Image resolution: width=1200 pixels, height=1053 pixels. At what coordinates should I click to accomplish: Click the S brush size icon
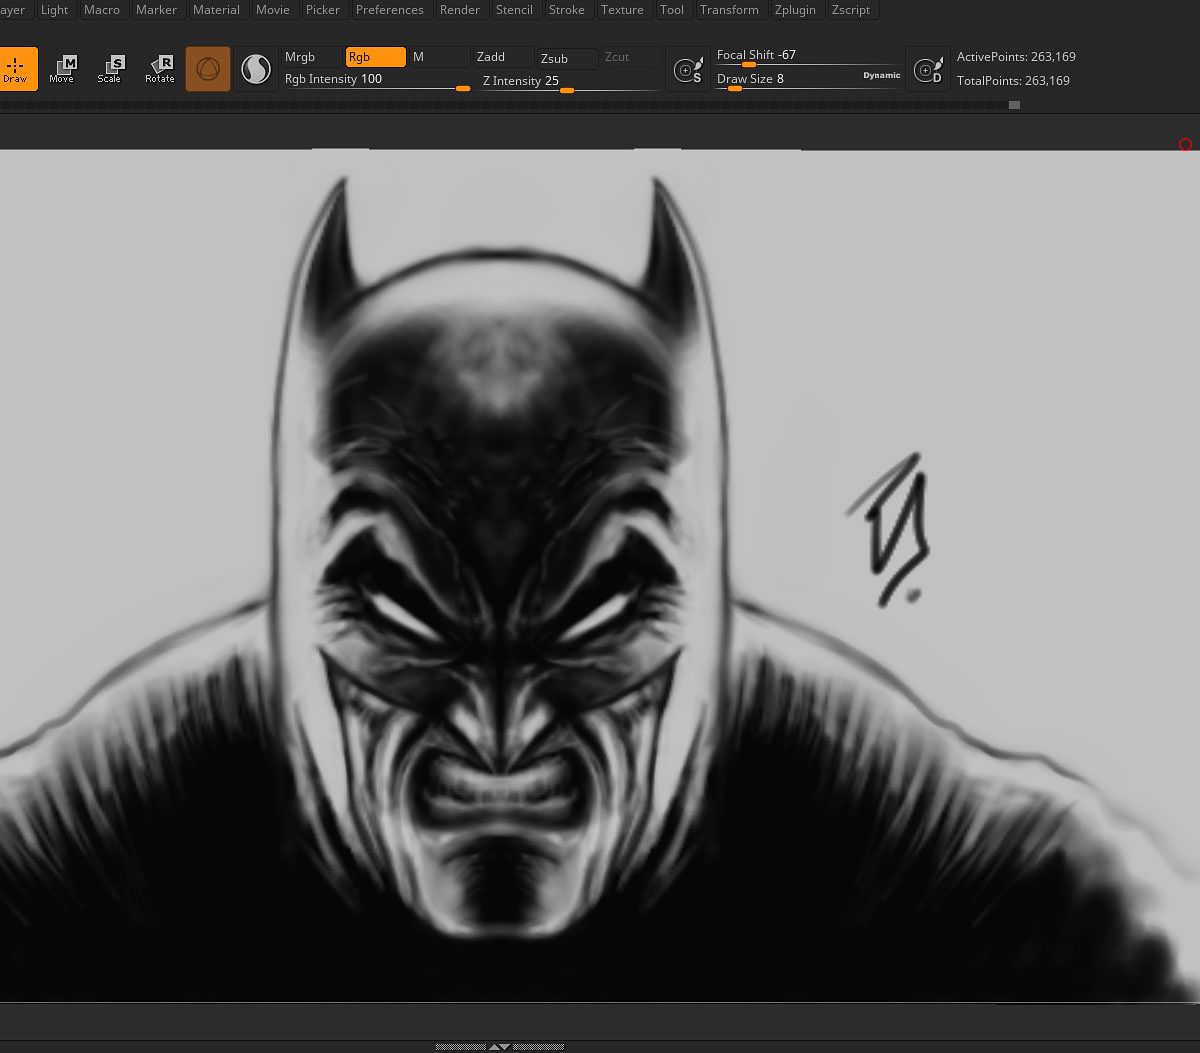[x=688, y=69]
